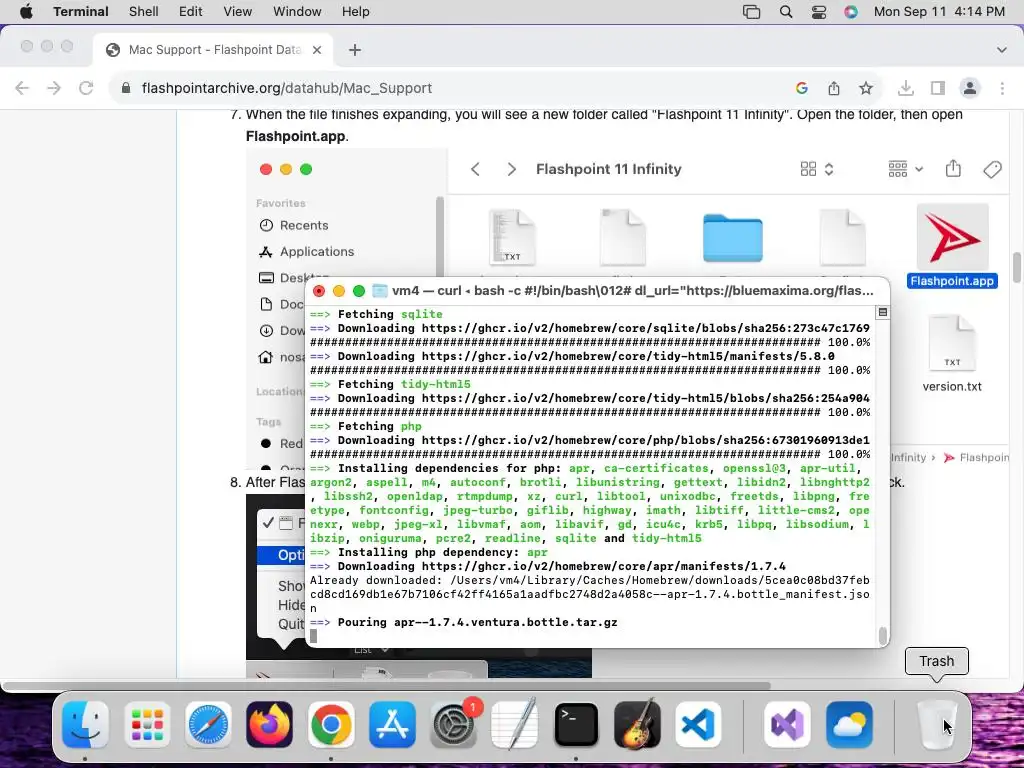Click version.txt file in page image
1024x768 pixels.
pyautogui.click(x=952, y=355)
